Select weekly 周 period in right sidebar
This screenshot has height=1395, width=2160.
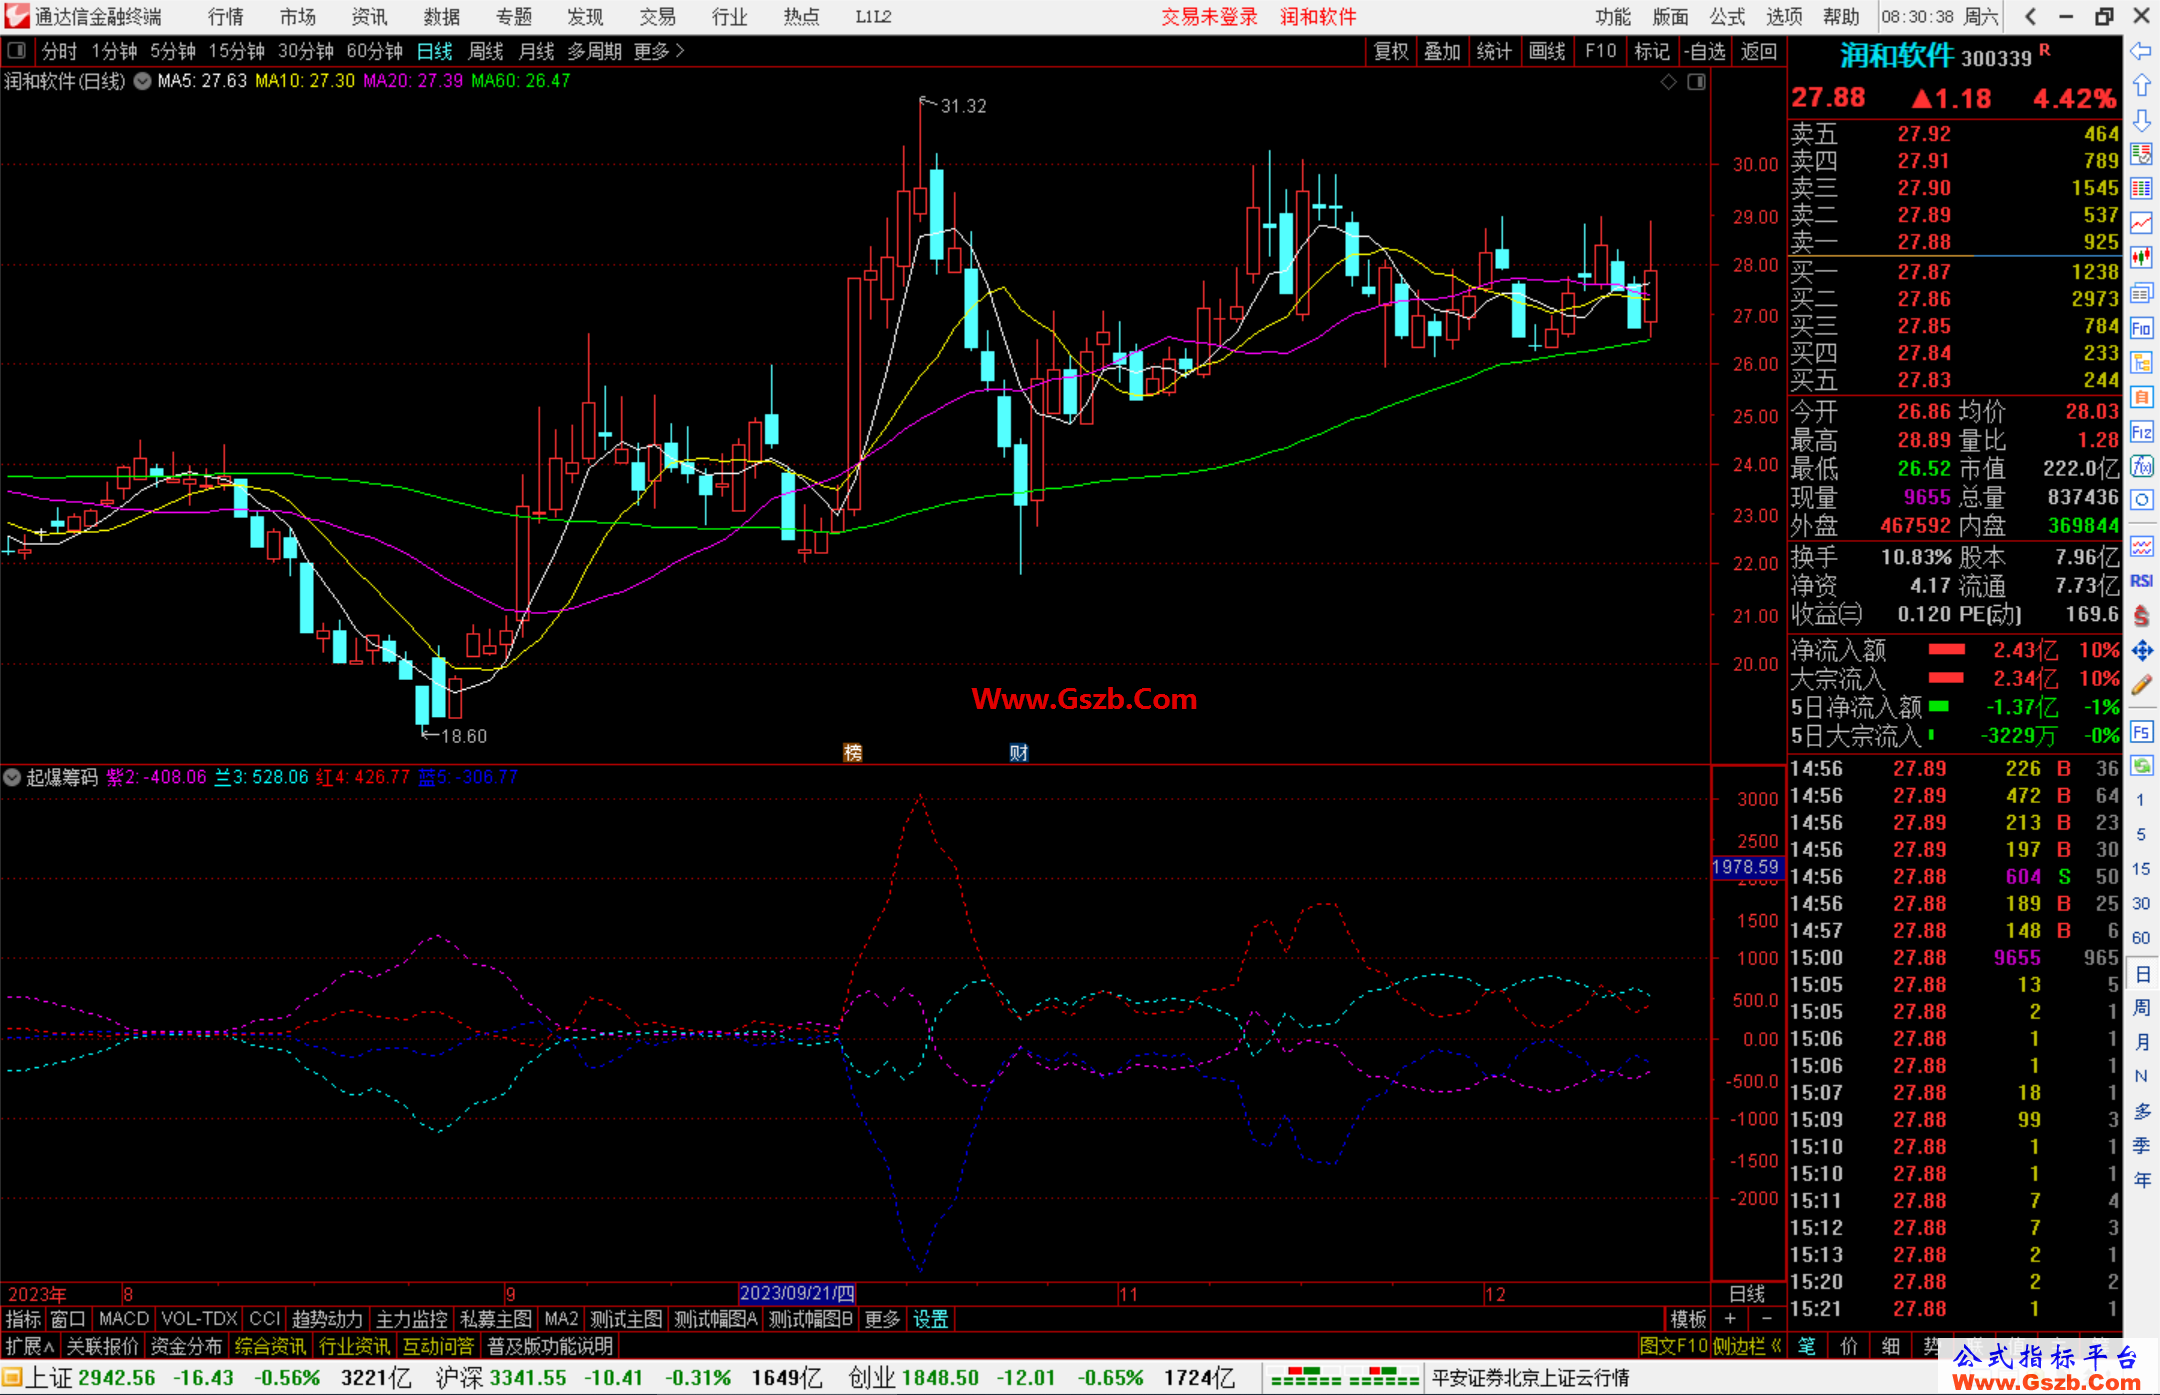2141,1007
